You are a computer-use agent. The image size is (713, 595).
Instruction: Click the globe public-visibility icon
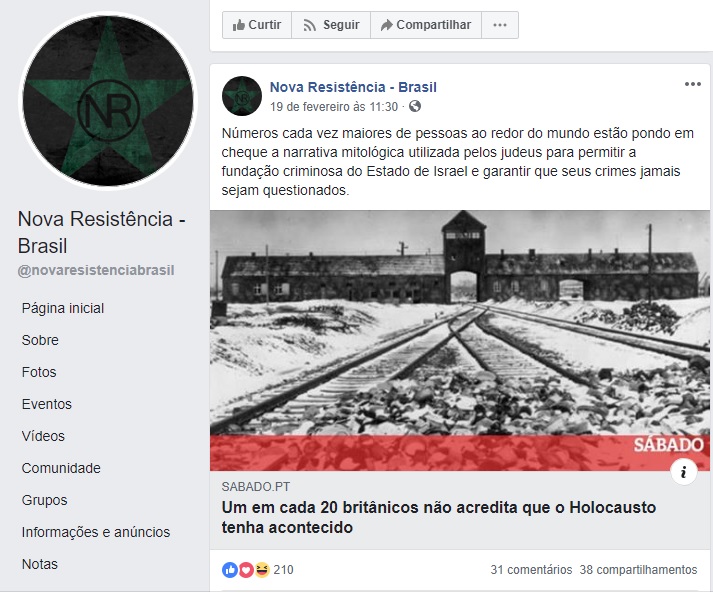click(415, 106)
